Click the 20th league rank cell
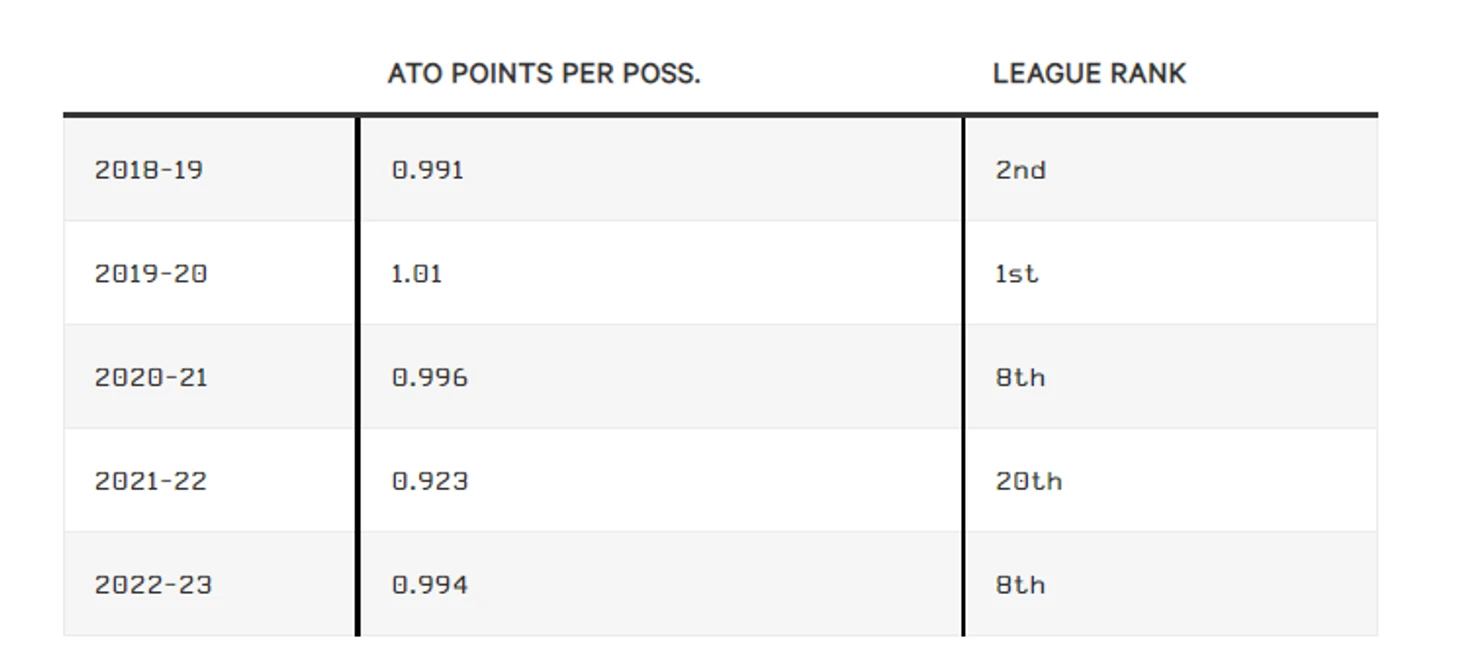Viewport: 1460px width, 662px height. pos(1028,481)
